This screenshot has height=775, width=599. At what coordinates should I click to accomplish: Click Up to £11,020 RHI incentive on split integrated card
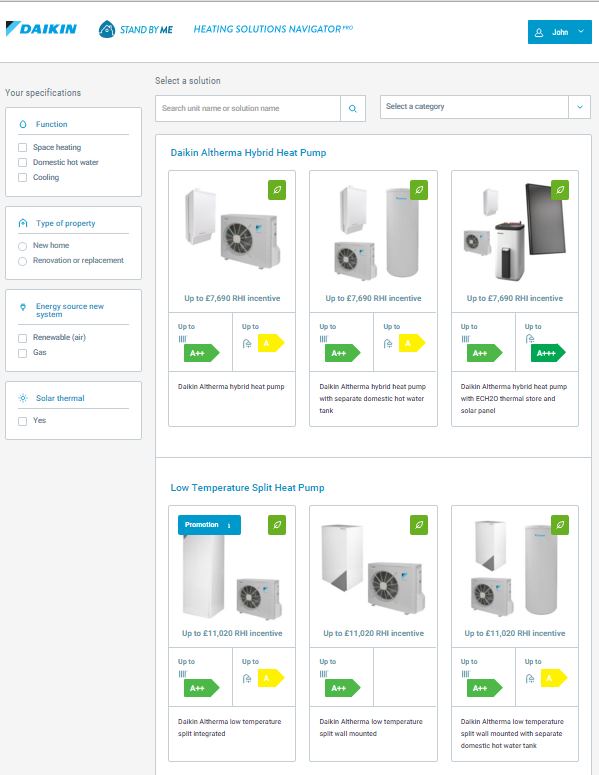232,634
